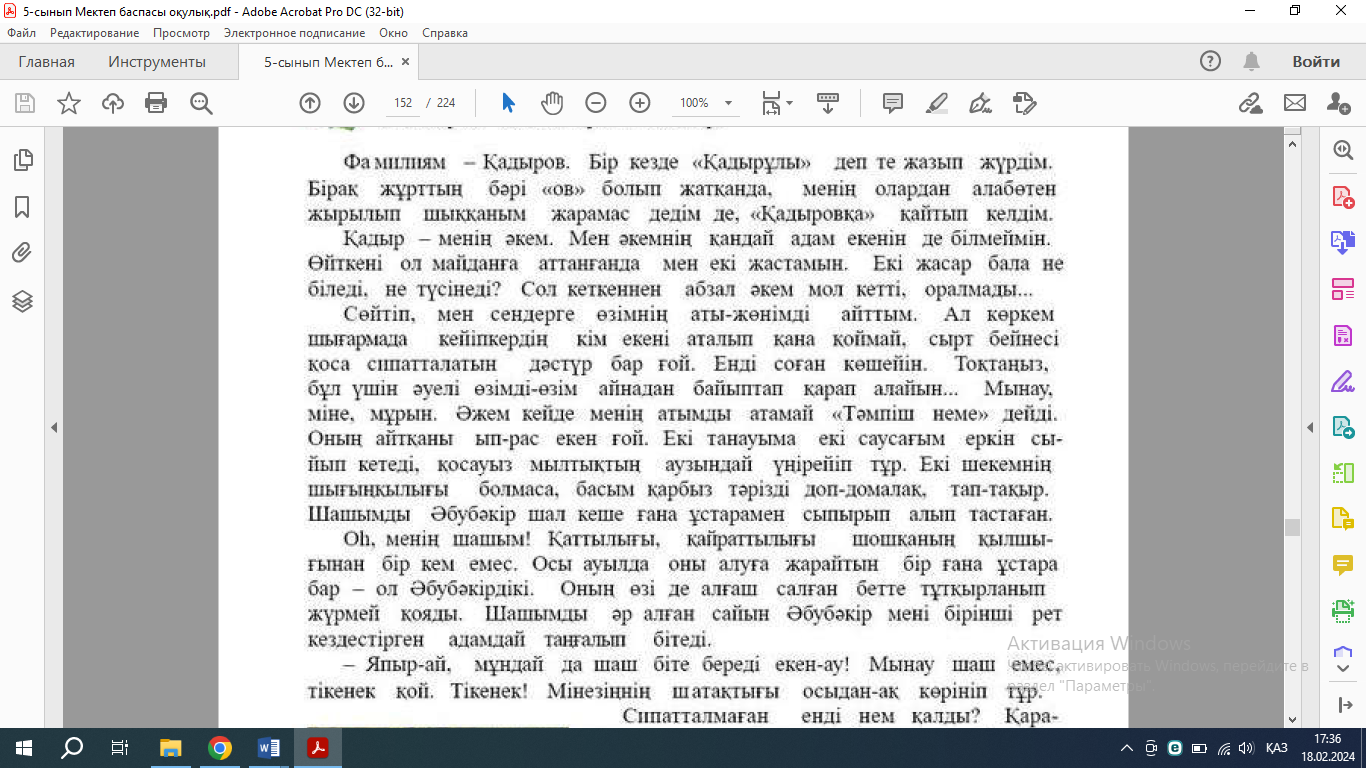The width and height of the screenshot is (1366, 768).
Task: Click the redact/edit page tool icon
Action: click(1024, 103)
